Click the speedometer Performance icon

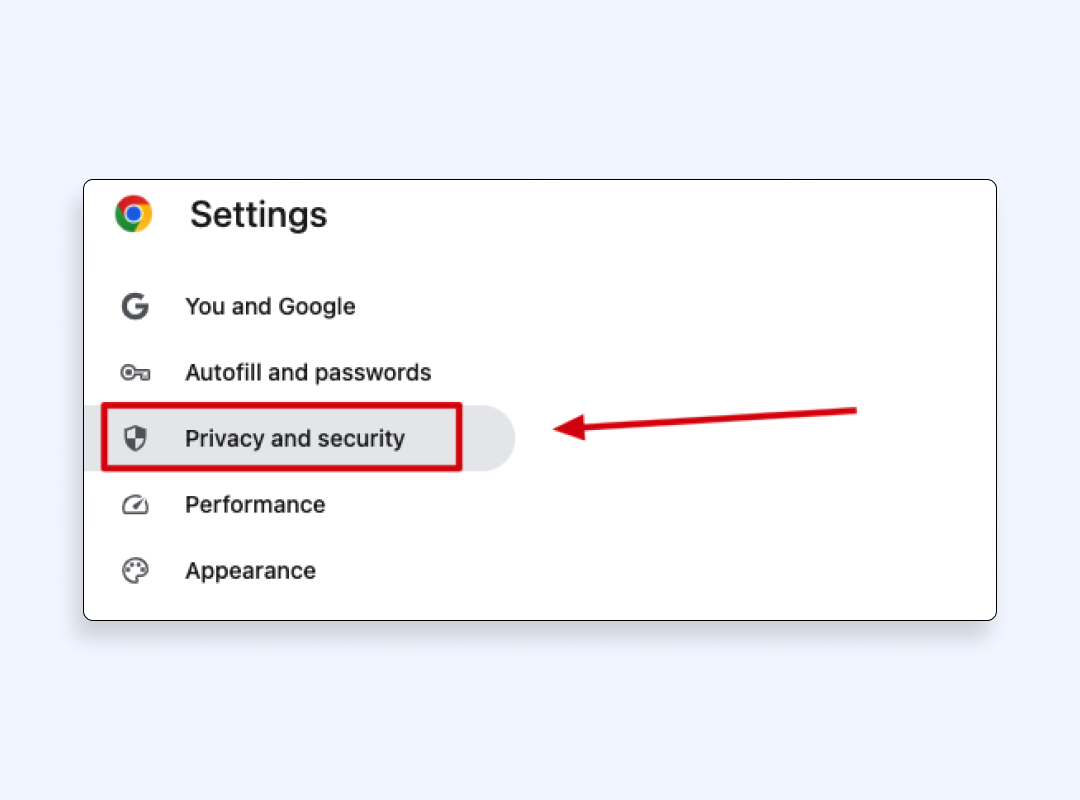(x=135, y=505)
